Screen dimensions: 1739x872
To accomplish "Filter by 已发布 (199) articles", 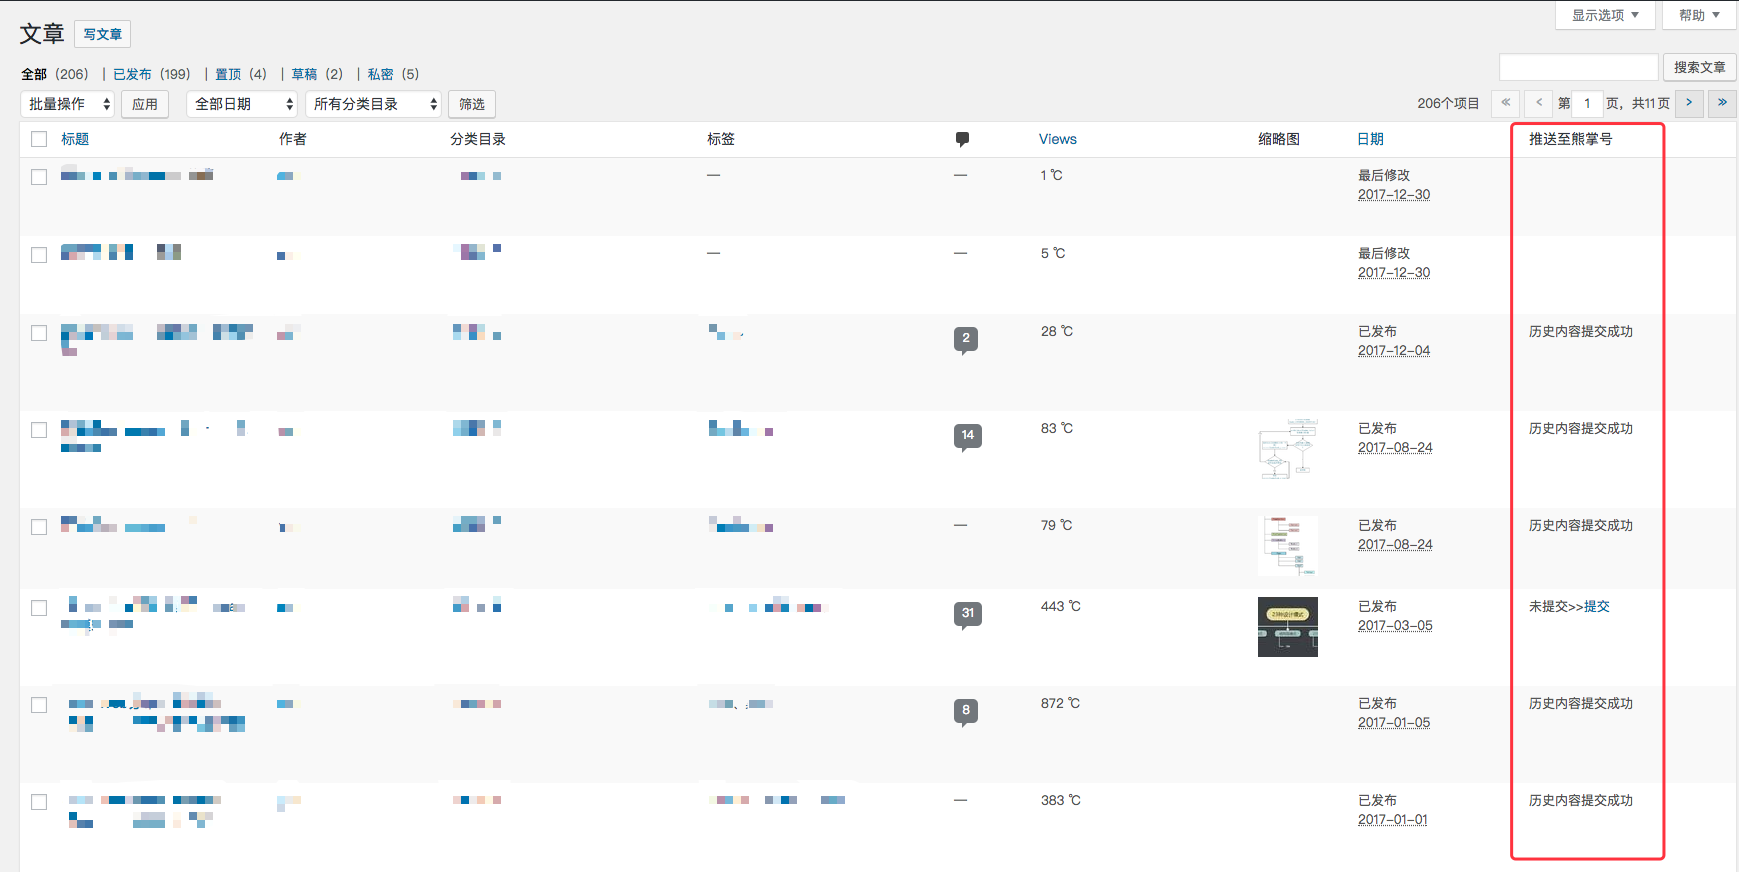I will pyautogui.click(x=152, y=74).
